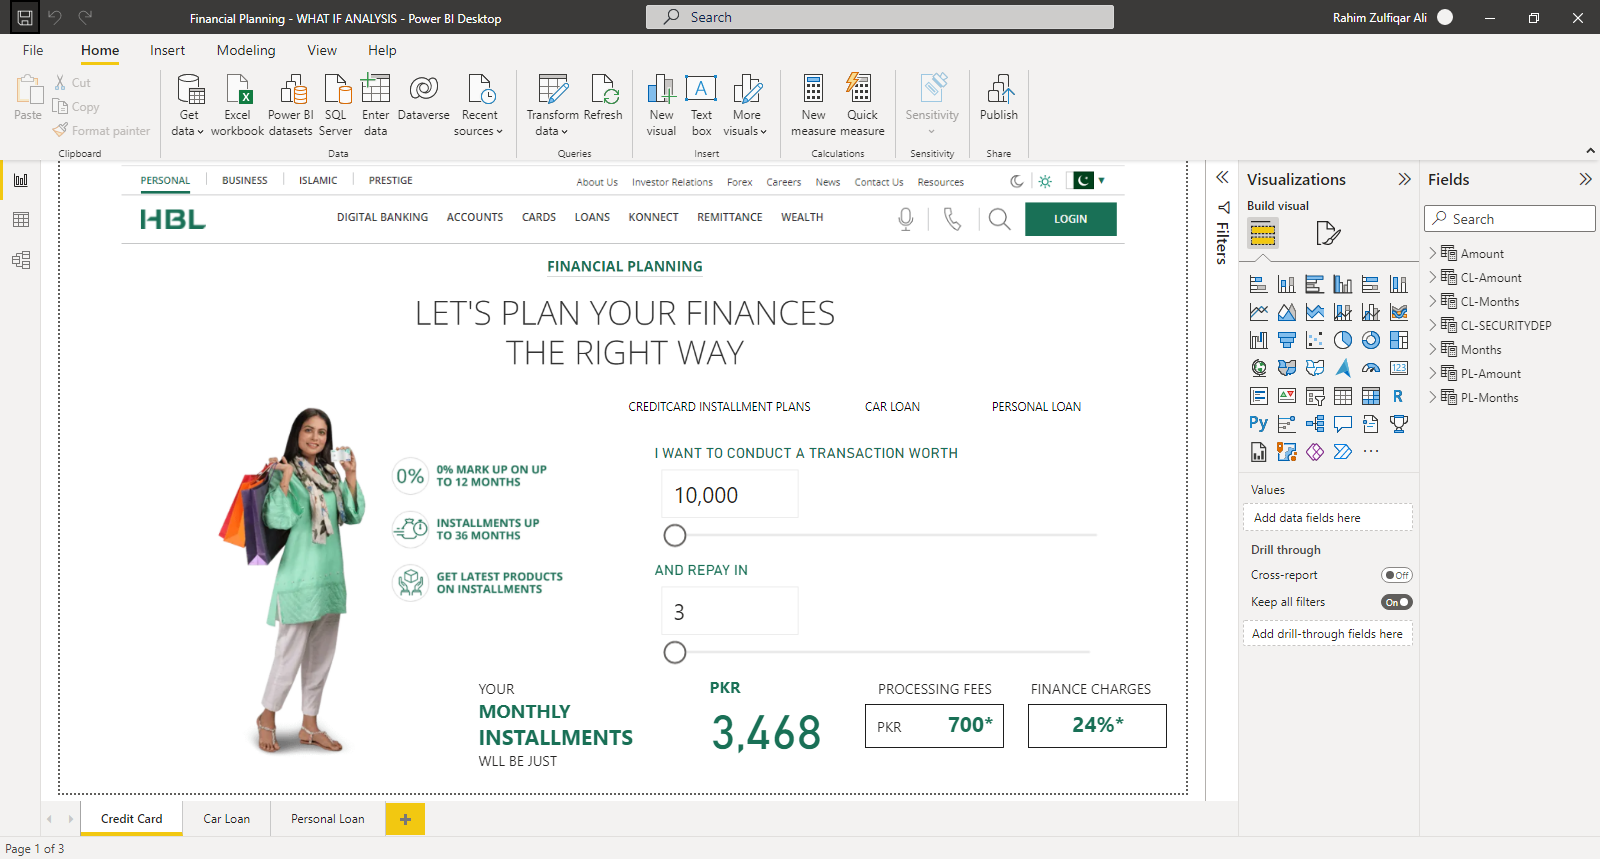Viewport: 1600px width, 859px height.
Task: Expand the CL-Amount table
Action: point(1433,277)
